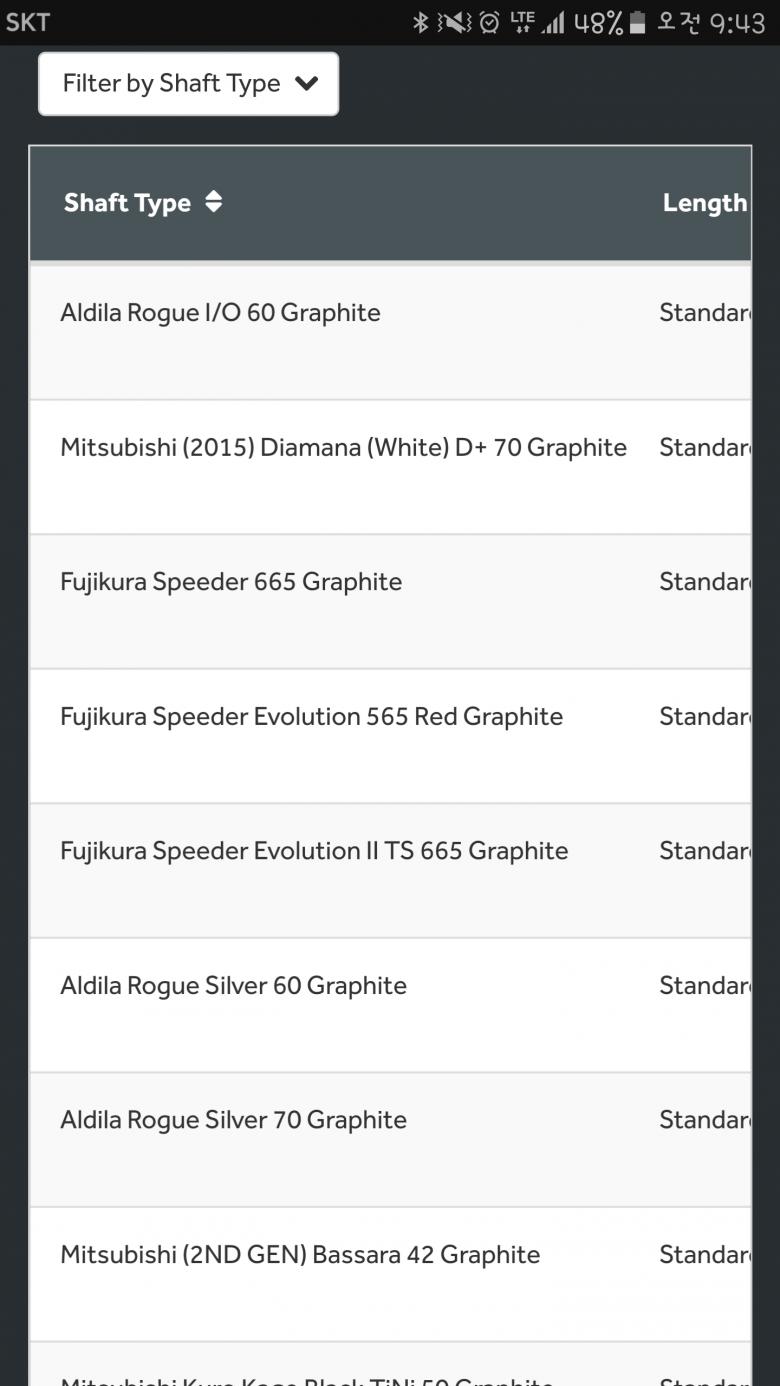
Task: Tap the SKT carrier label
Action: click(28, 22)
